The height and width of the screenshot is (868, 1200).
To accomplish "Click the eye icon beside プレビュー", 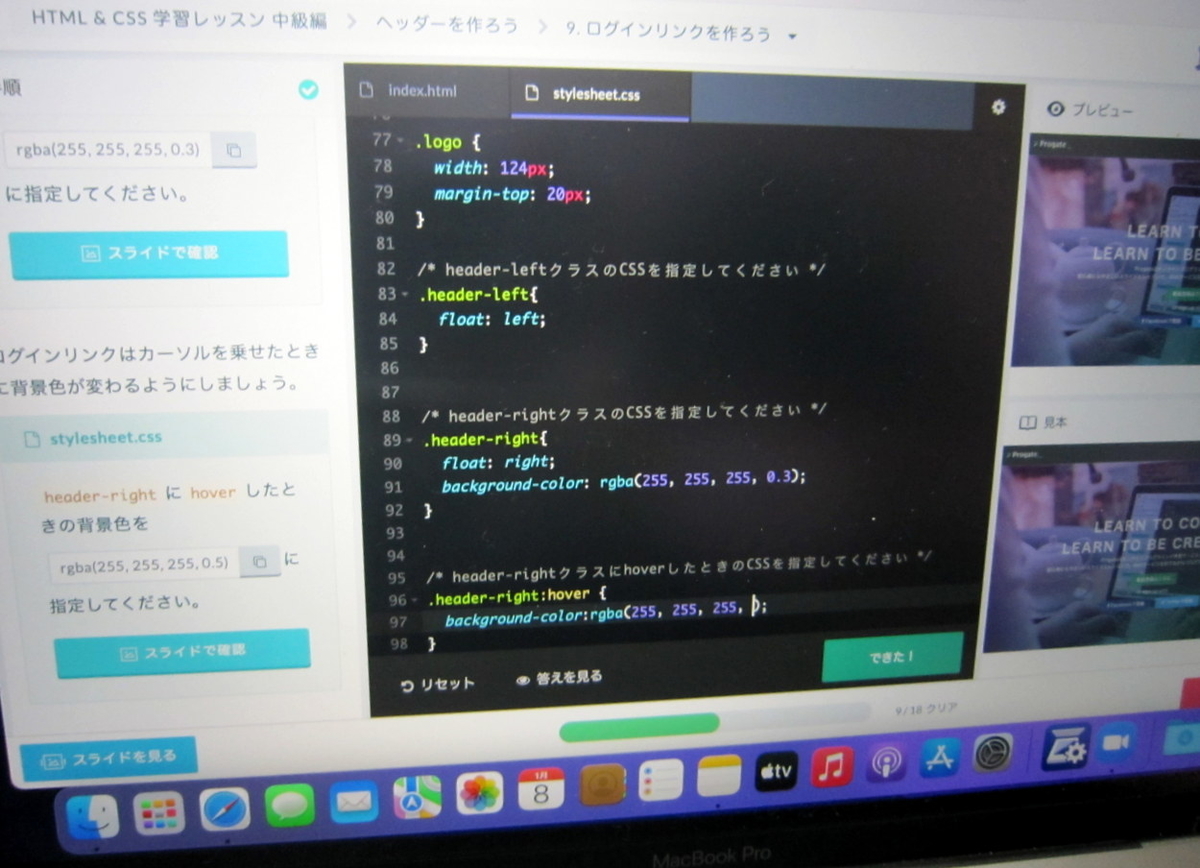I will tap(1054, 109).
